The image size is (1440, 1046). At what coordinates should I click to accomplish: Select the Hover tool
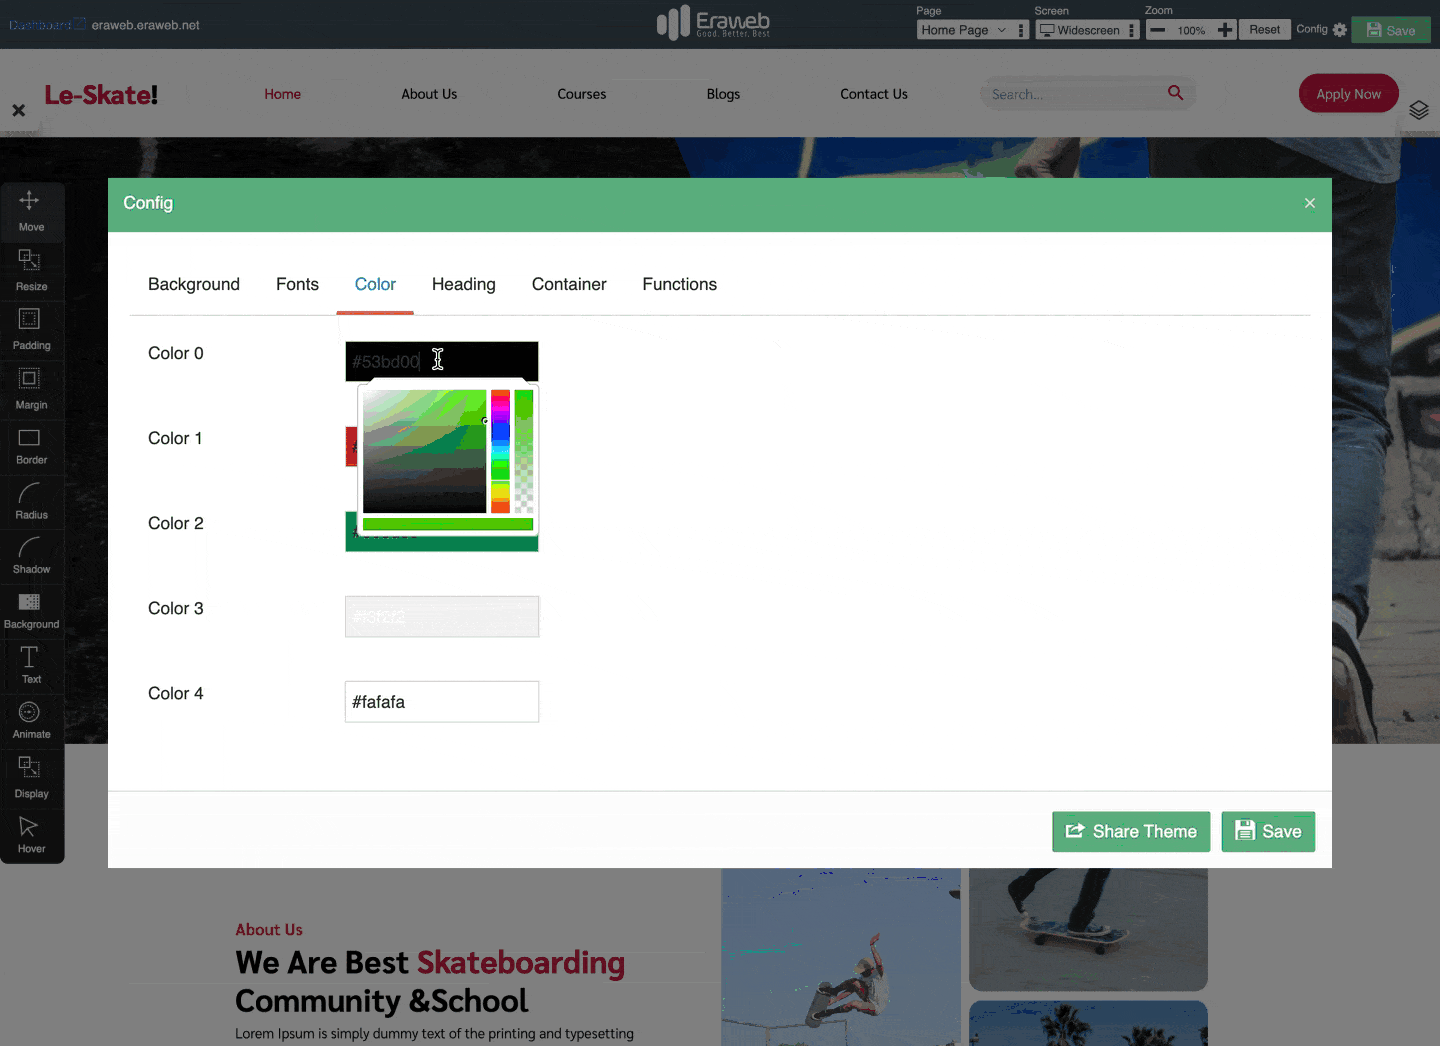30,834
